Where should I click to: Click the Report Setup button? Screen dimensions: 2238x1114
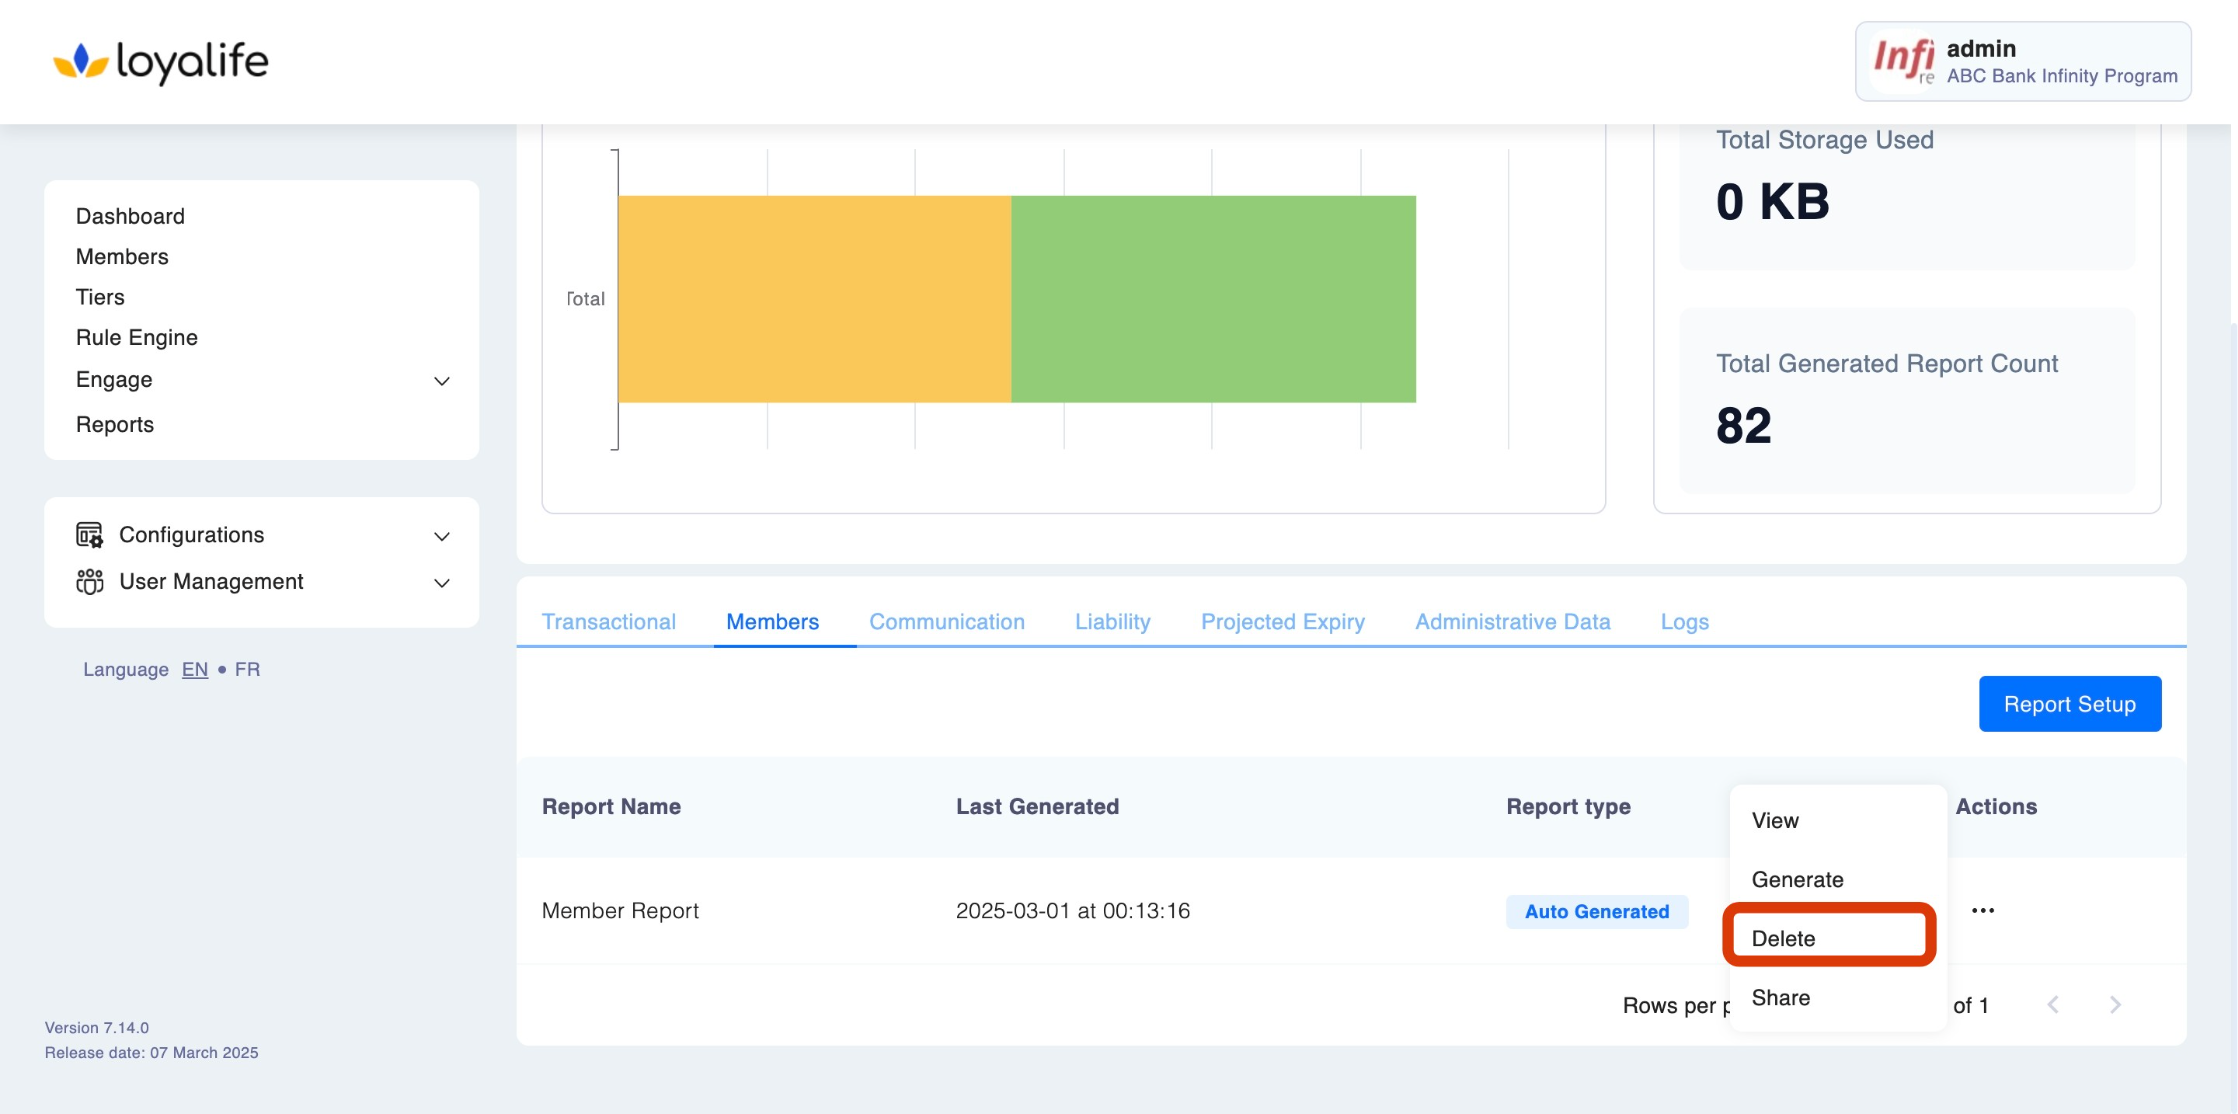(2069, 704)
